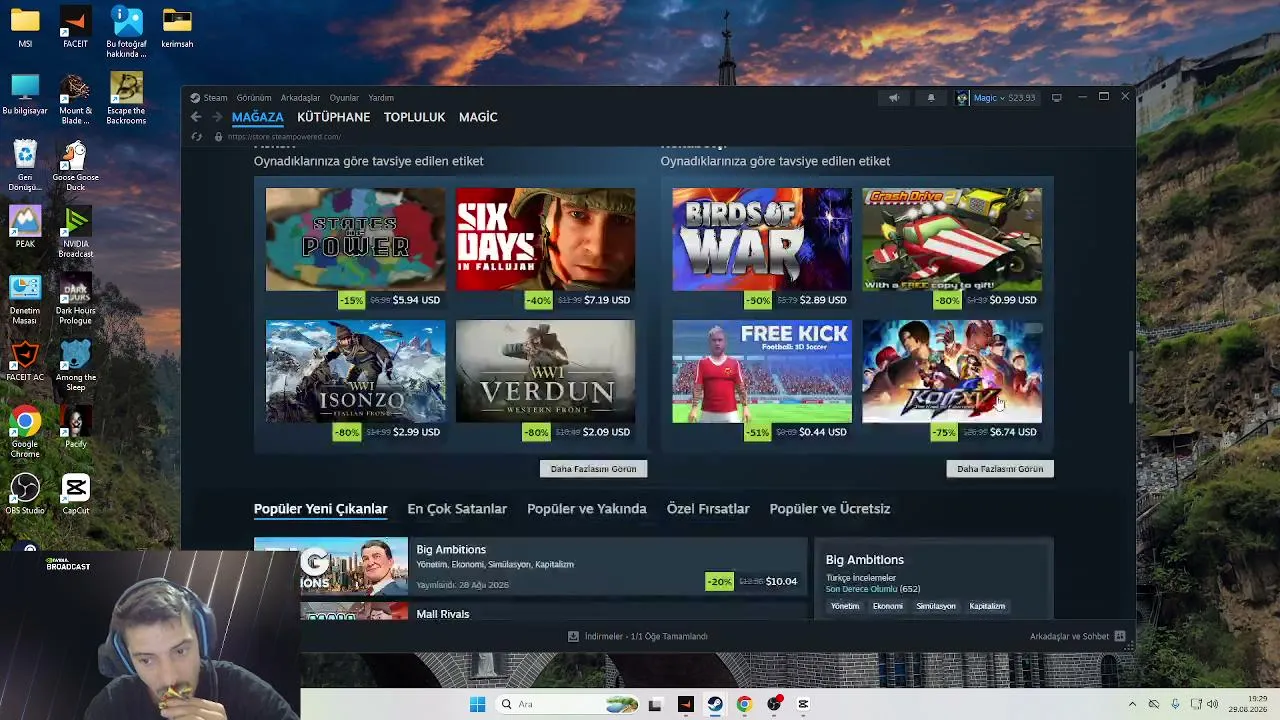Open the States of Power game capsule
This screenshot has width=1280, height=720.
click(x=355, y=240)
